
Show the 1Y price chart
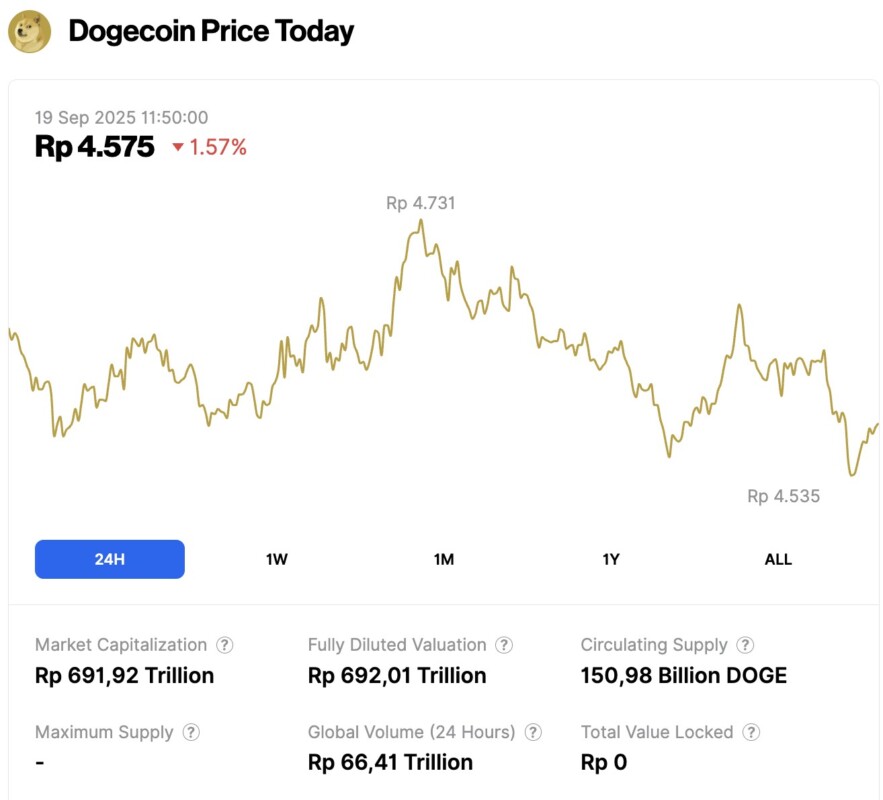pyautogui.click(x=611, y=559)
